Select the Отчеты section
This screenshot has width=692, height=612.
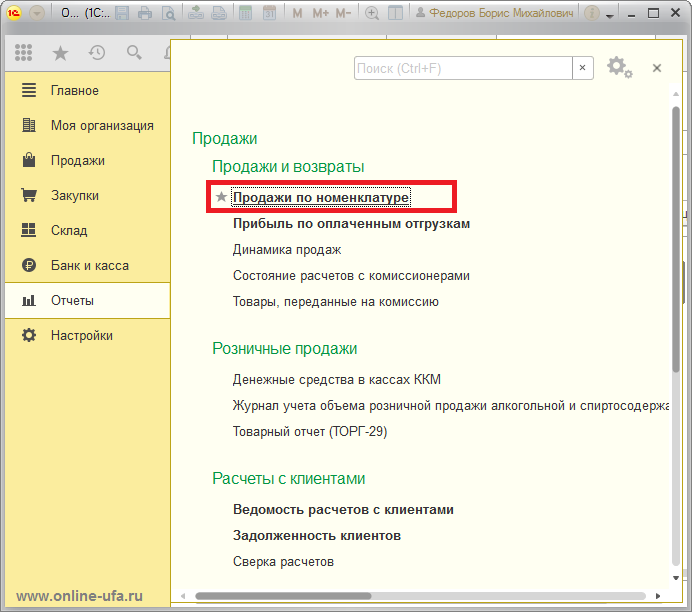tap(88, 300)
